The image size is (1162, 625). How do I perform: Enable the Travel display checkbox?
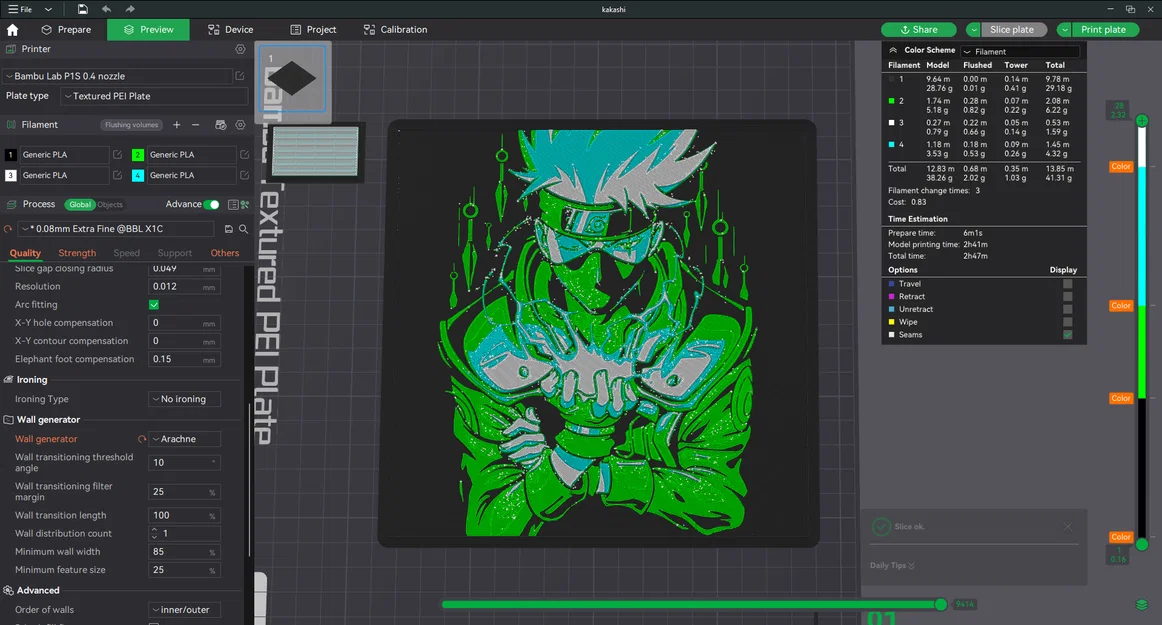(1067, 284)
